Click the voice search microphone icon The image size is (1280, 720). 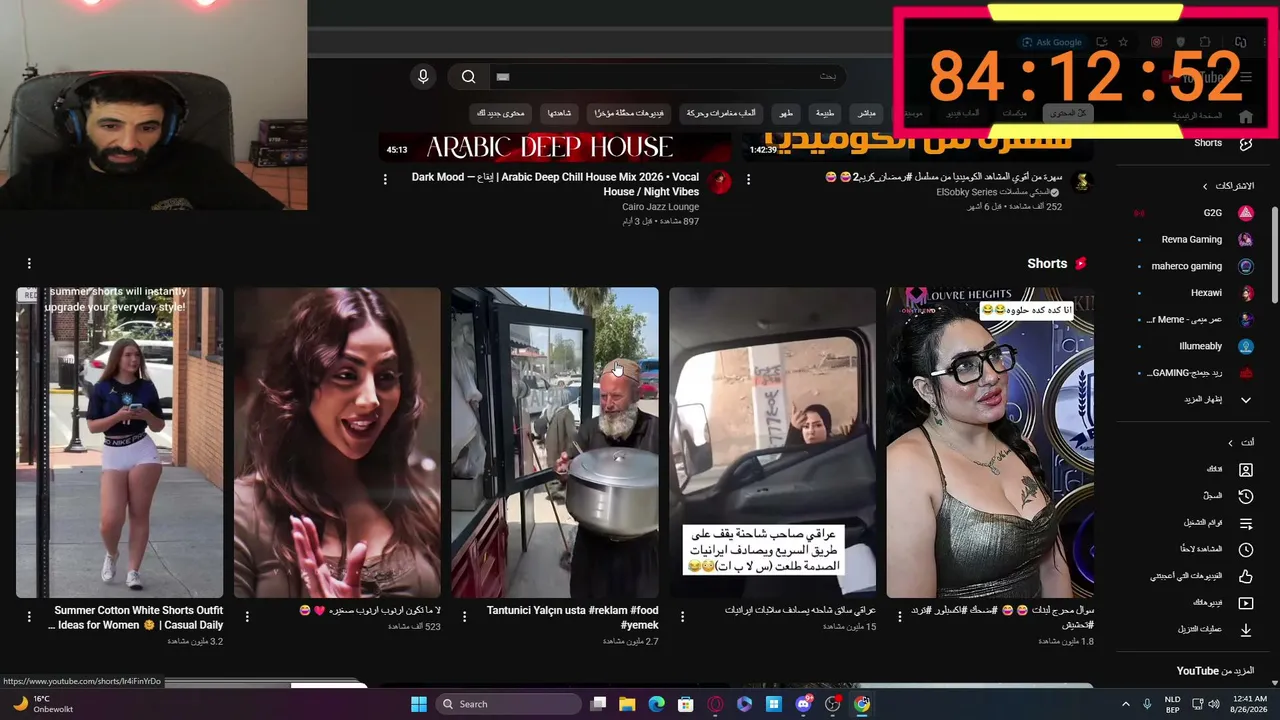coord(423,77)
